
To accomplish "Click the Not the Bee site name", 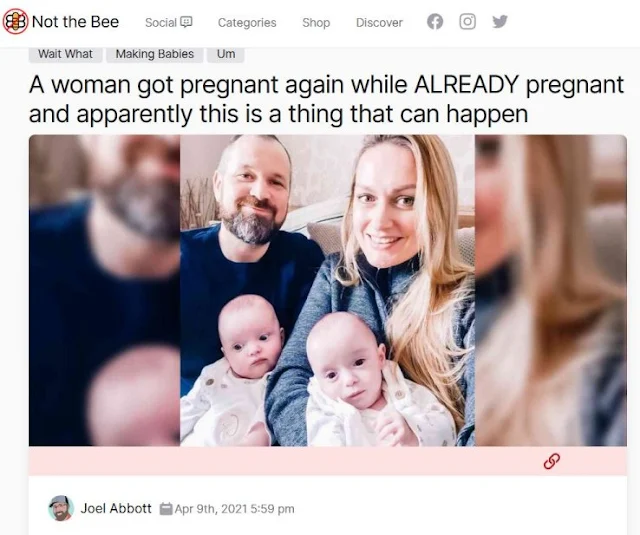I will point(76,22).
